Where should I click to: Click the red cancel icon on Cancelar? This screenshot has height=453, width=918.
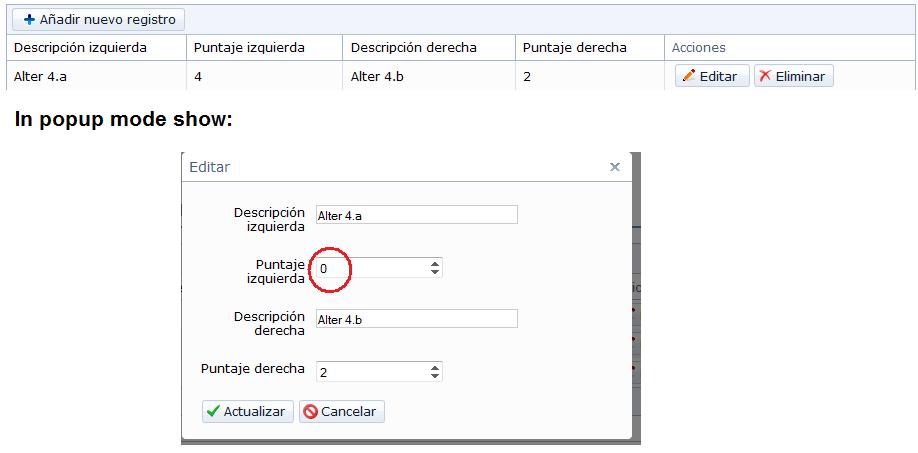pyautogui.click(x=311, y=411)
